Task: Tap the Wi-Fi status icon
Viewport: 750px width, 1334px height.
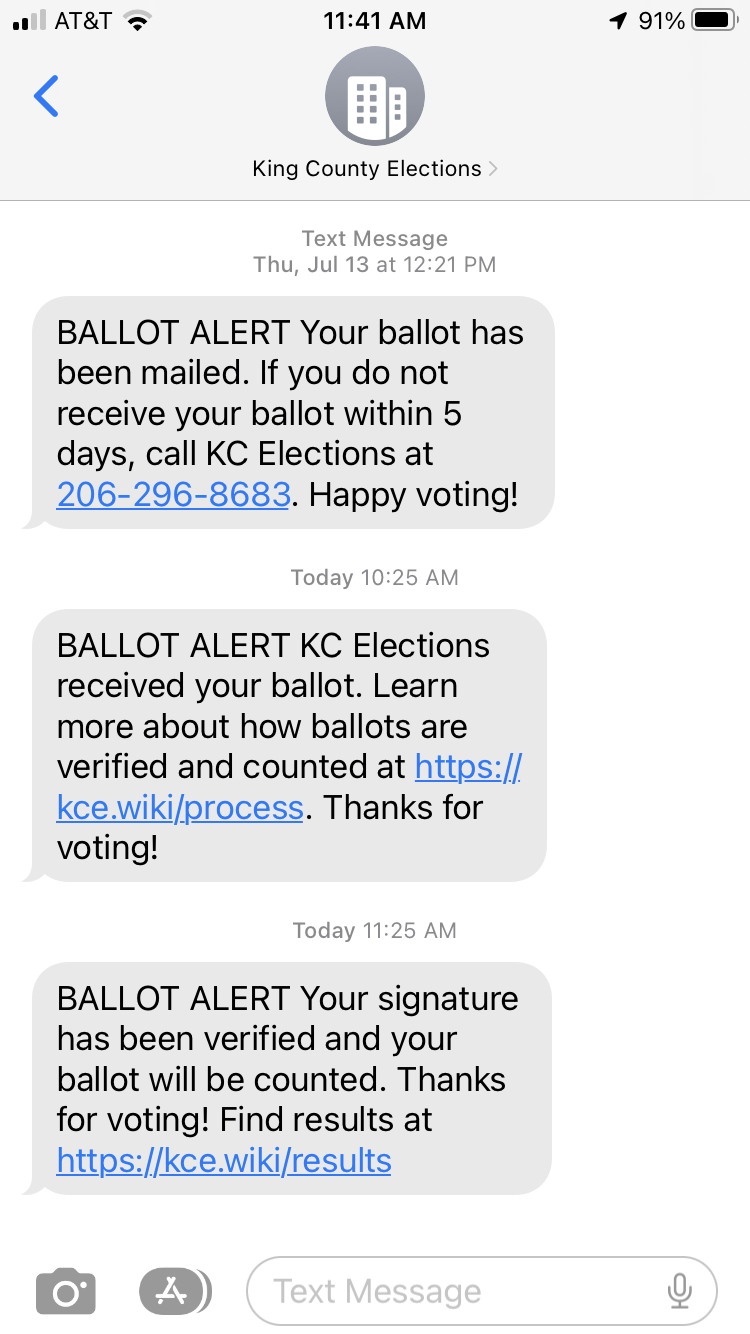Action: (x=137, y=21)
